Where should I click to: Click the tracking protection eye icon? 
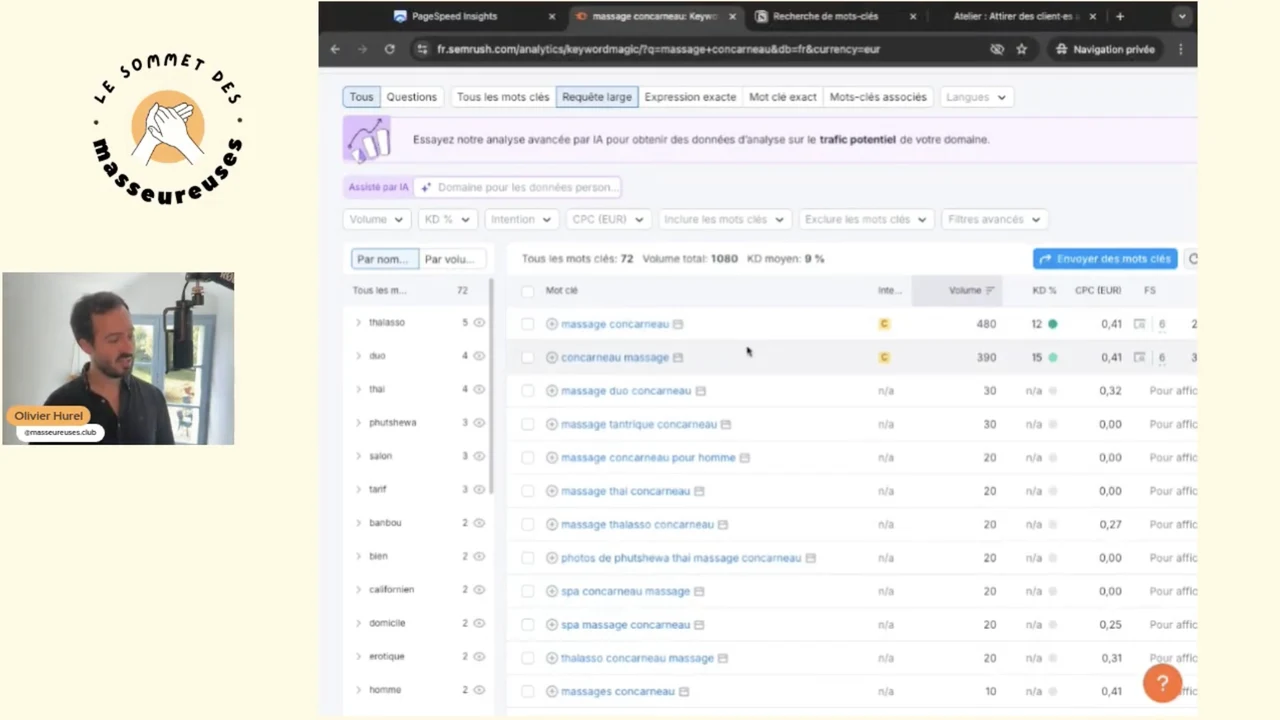click(x=996, y=49)
